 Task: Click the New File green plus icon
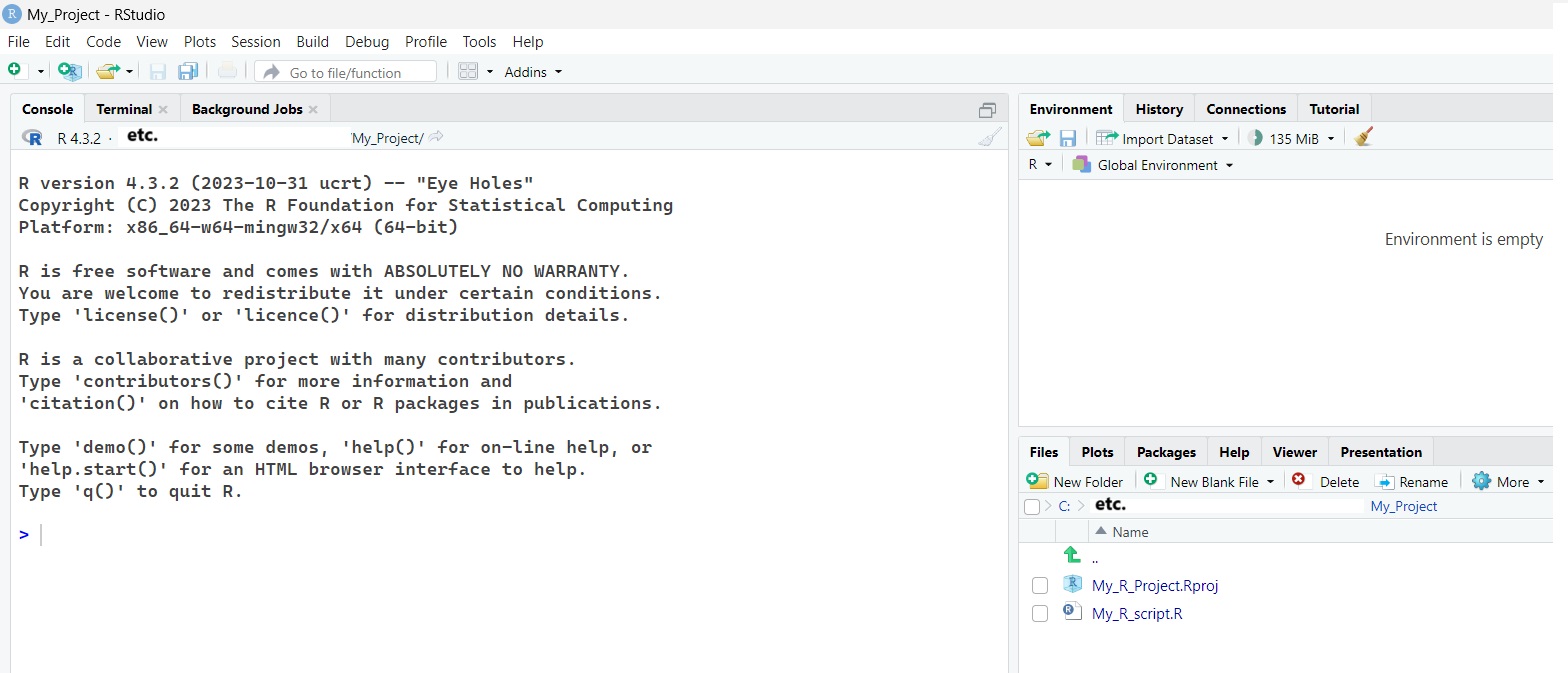(15, 70)
